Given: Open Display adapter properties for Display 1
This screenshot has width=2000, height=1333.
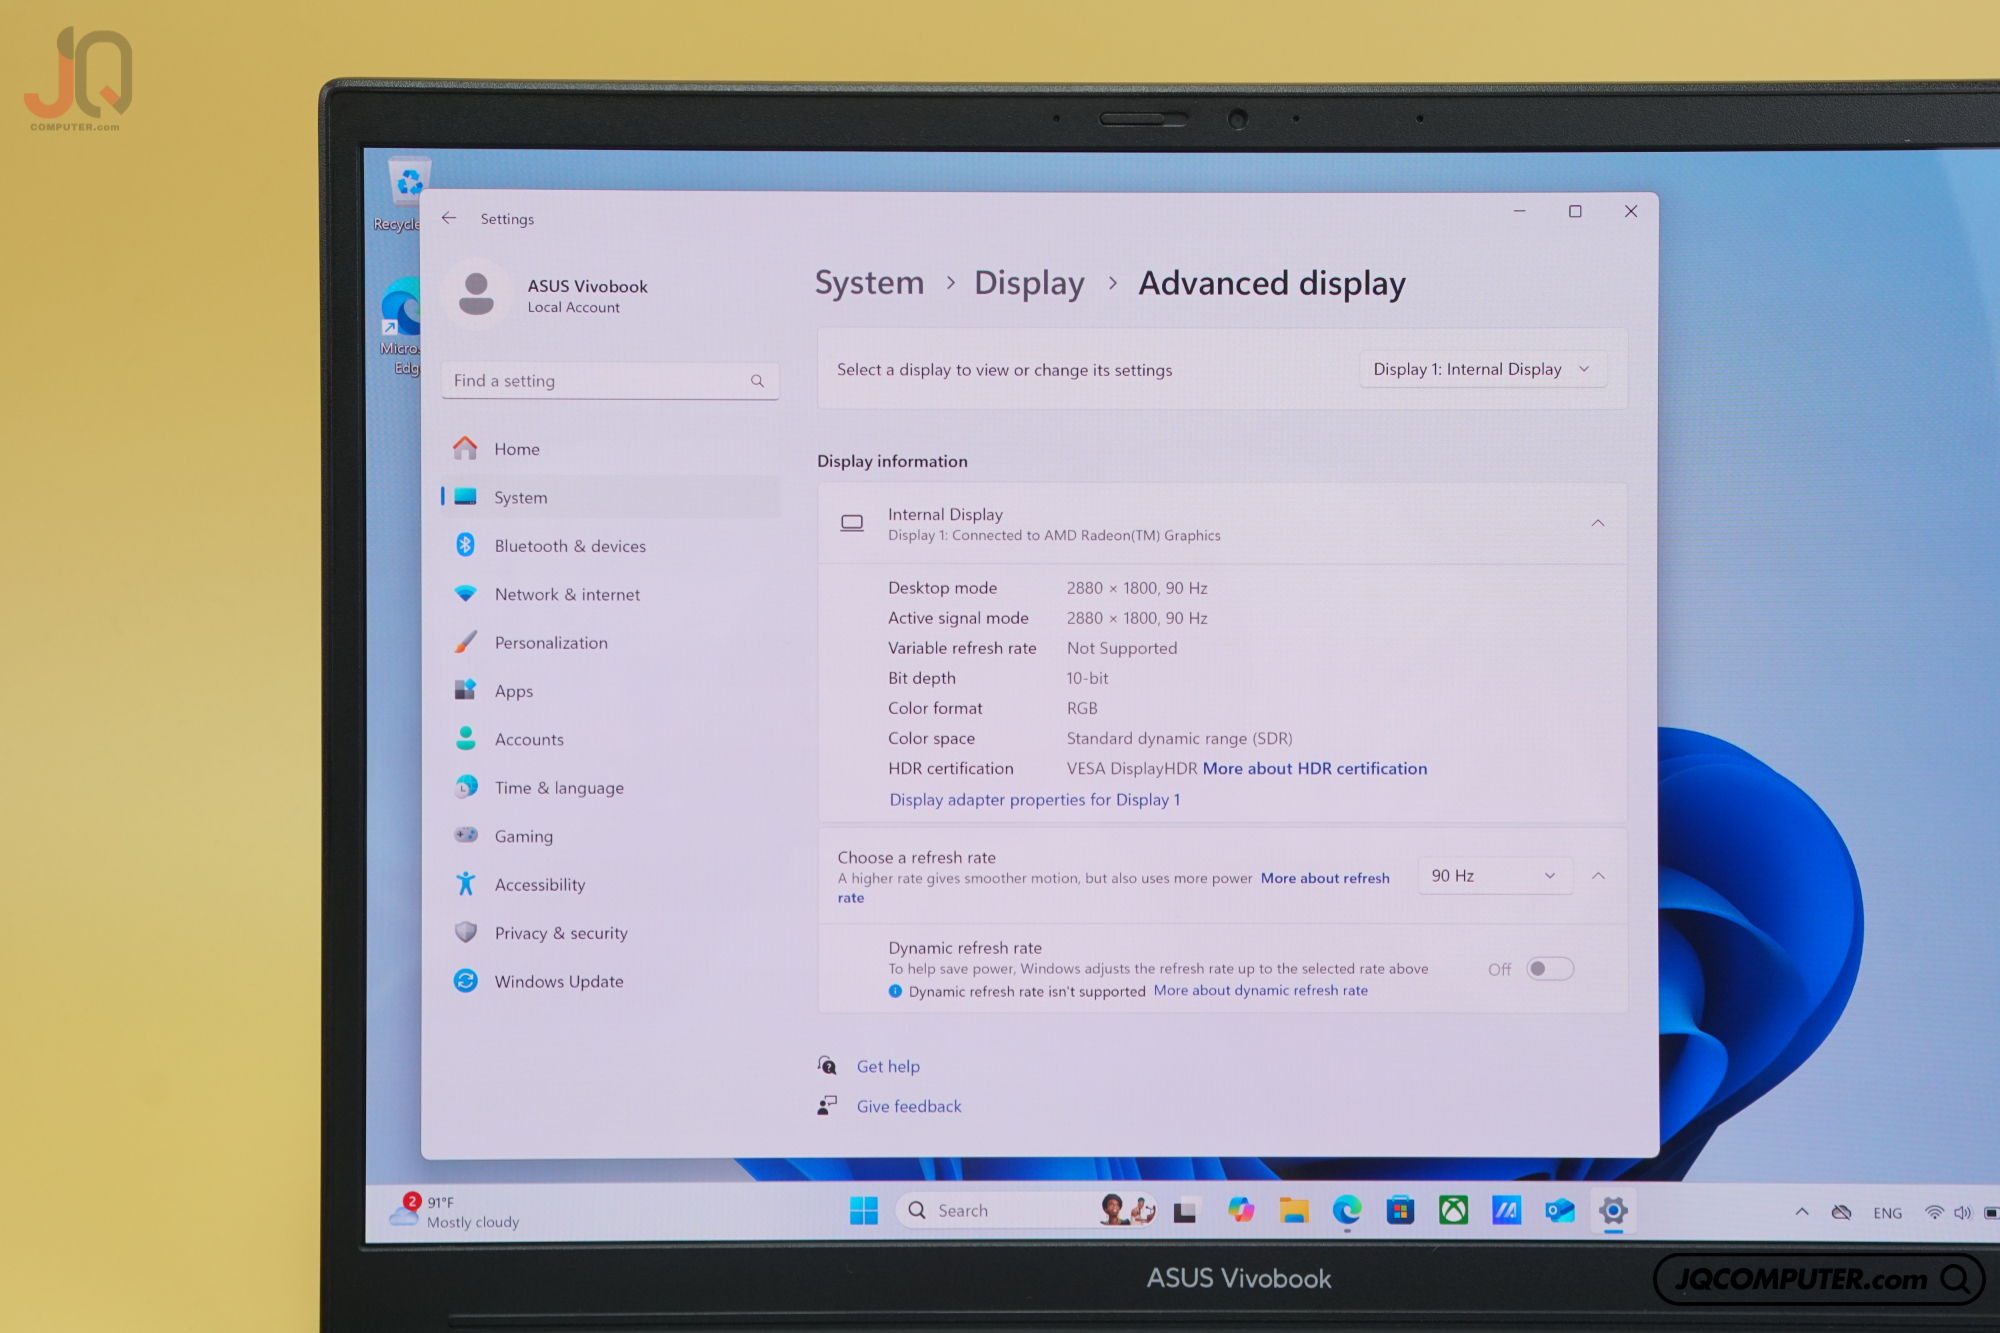Looking at the screenshot, I should (1035, 799).
